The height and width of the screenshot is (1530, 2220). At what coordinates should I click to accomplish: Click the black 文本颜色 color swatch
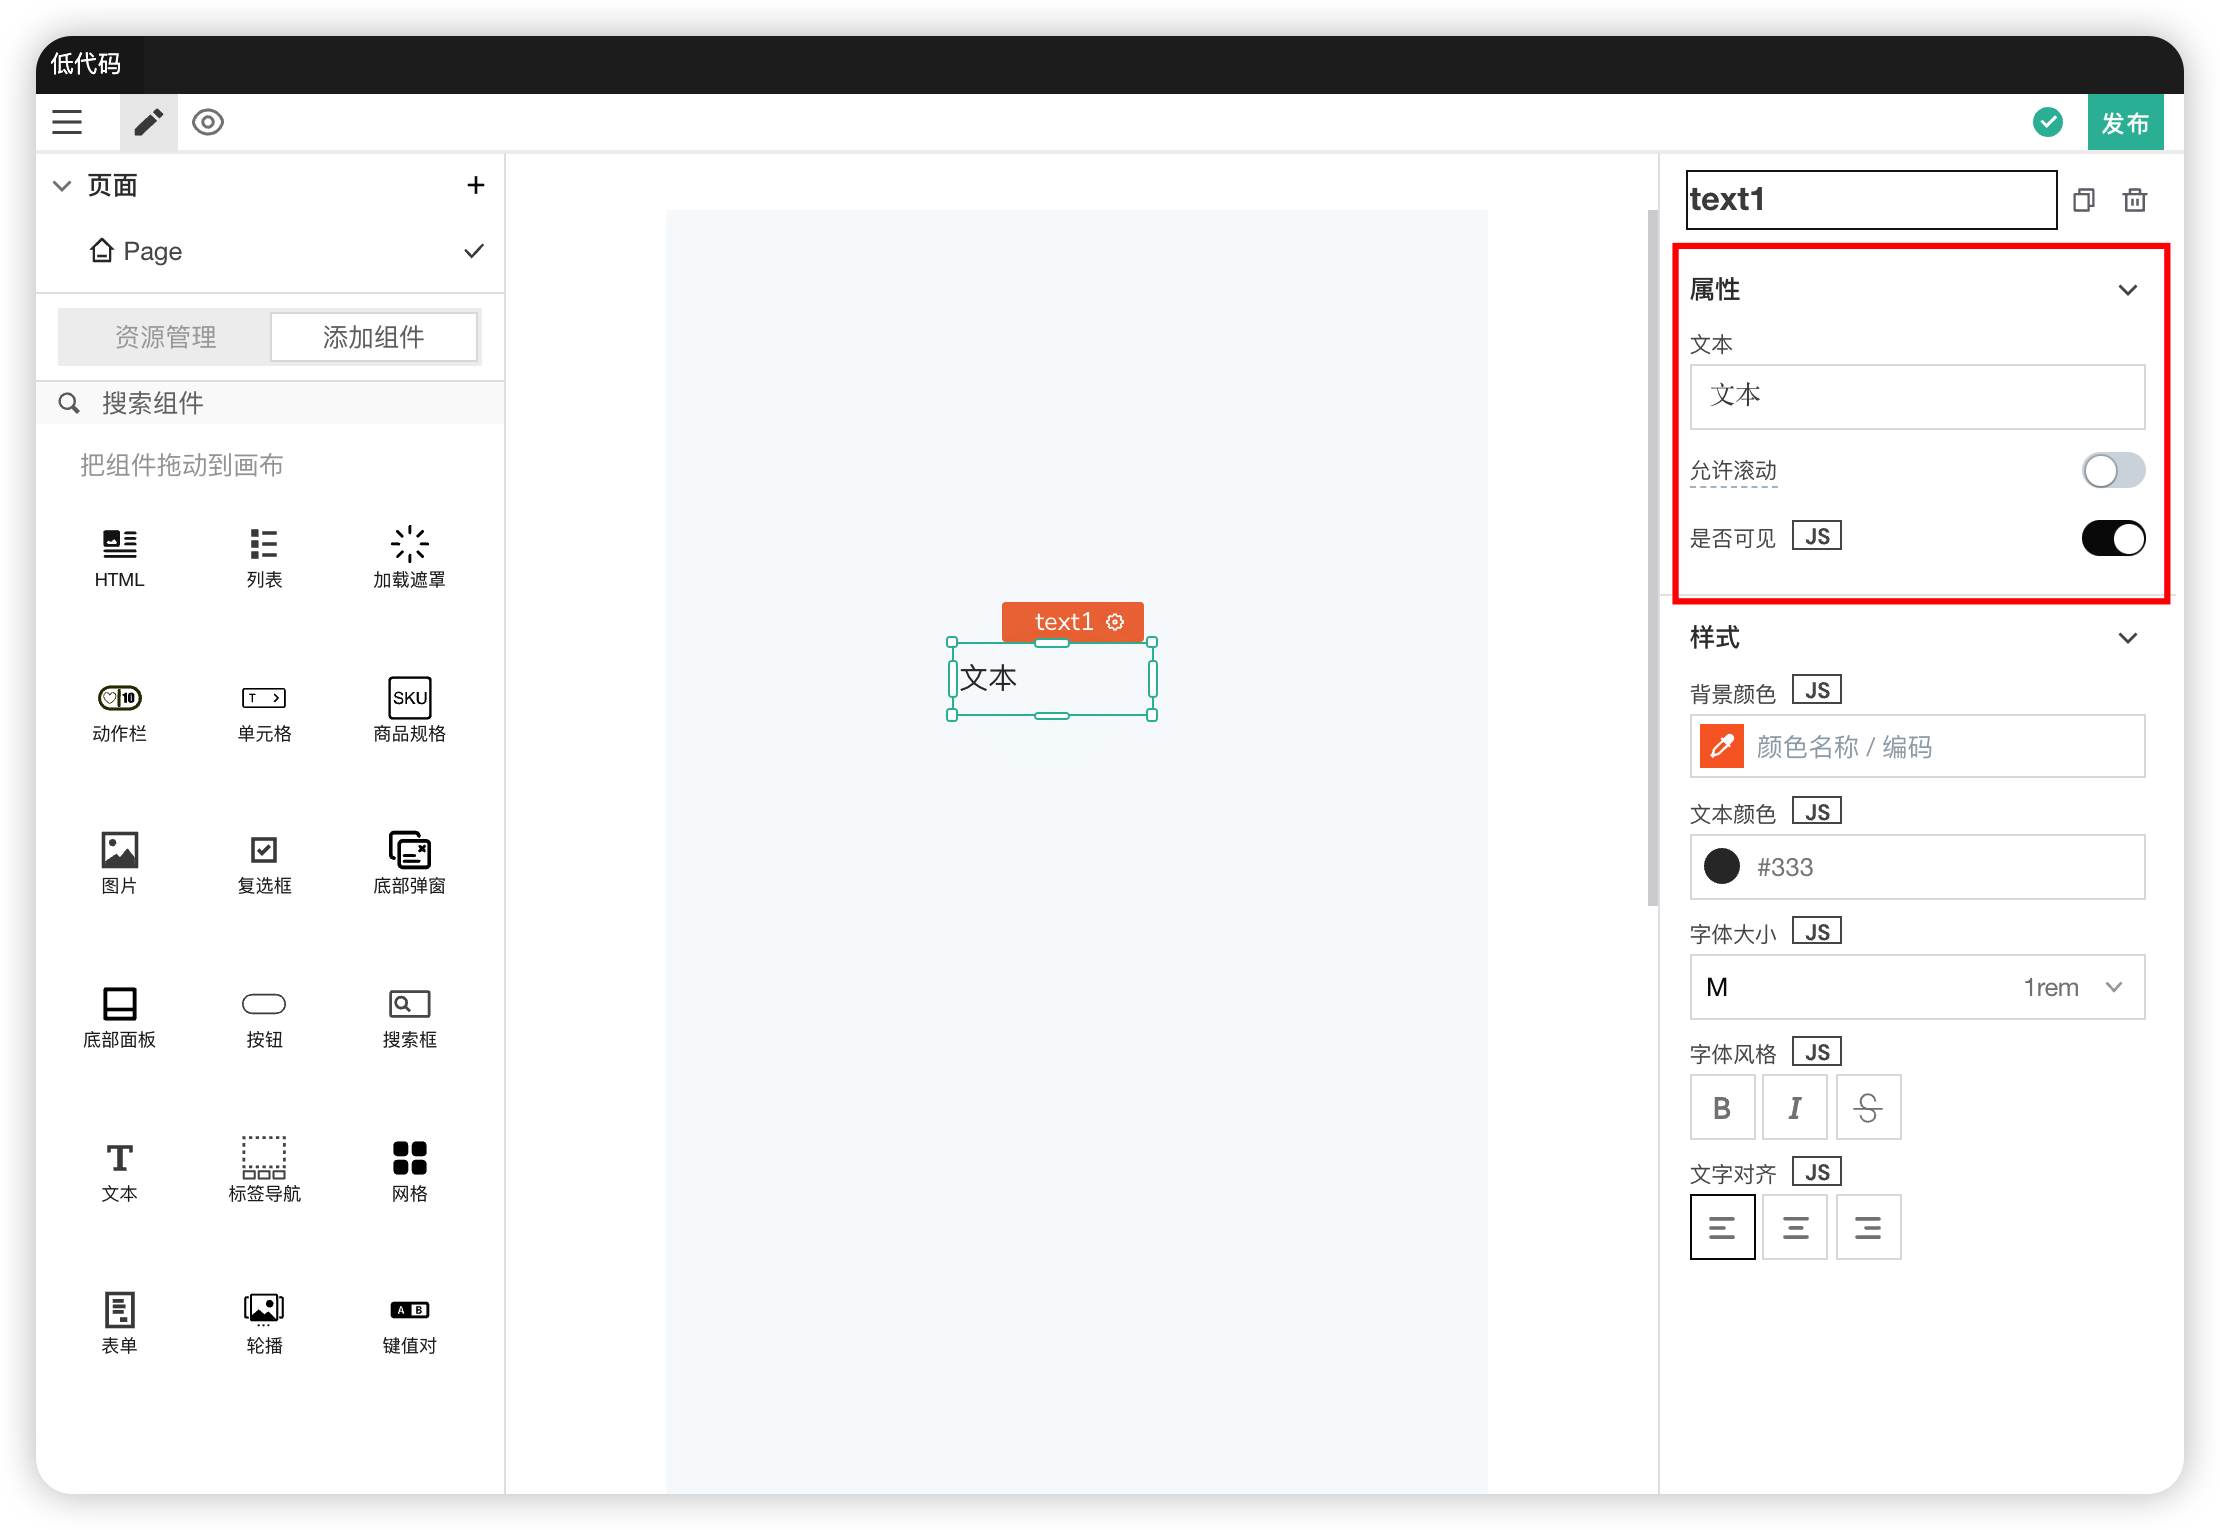click(1722, 866)
